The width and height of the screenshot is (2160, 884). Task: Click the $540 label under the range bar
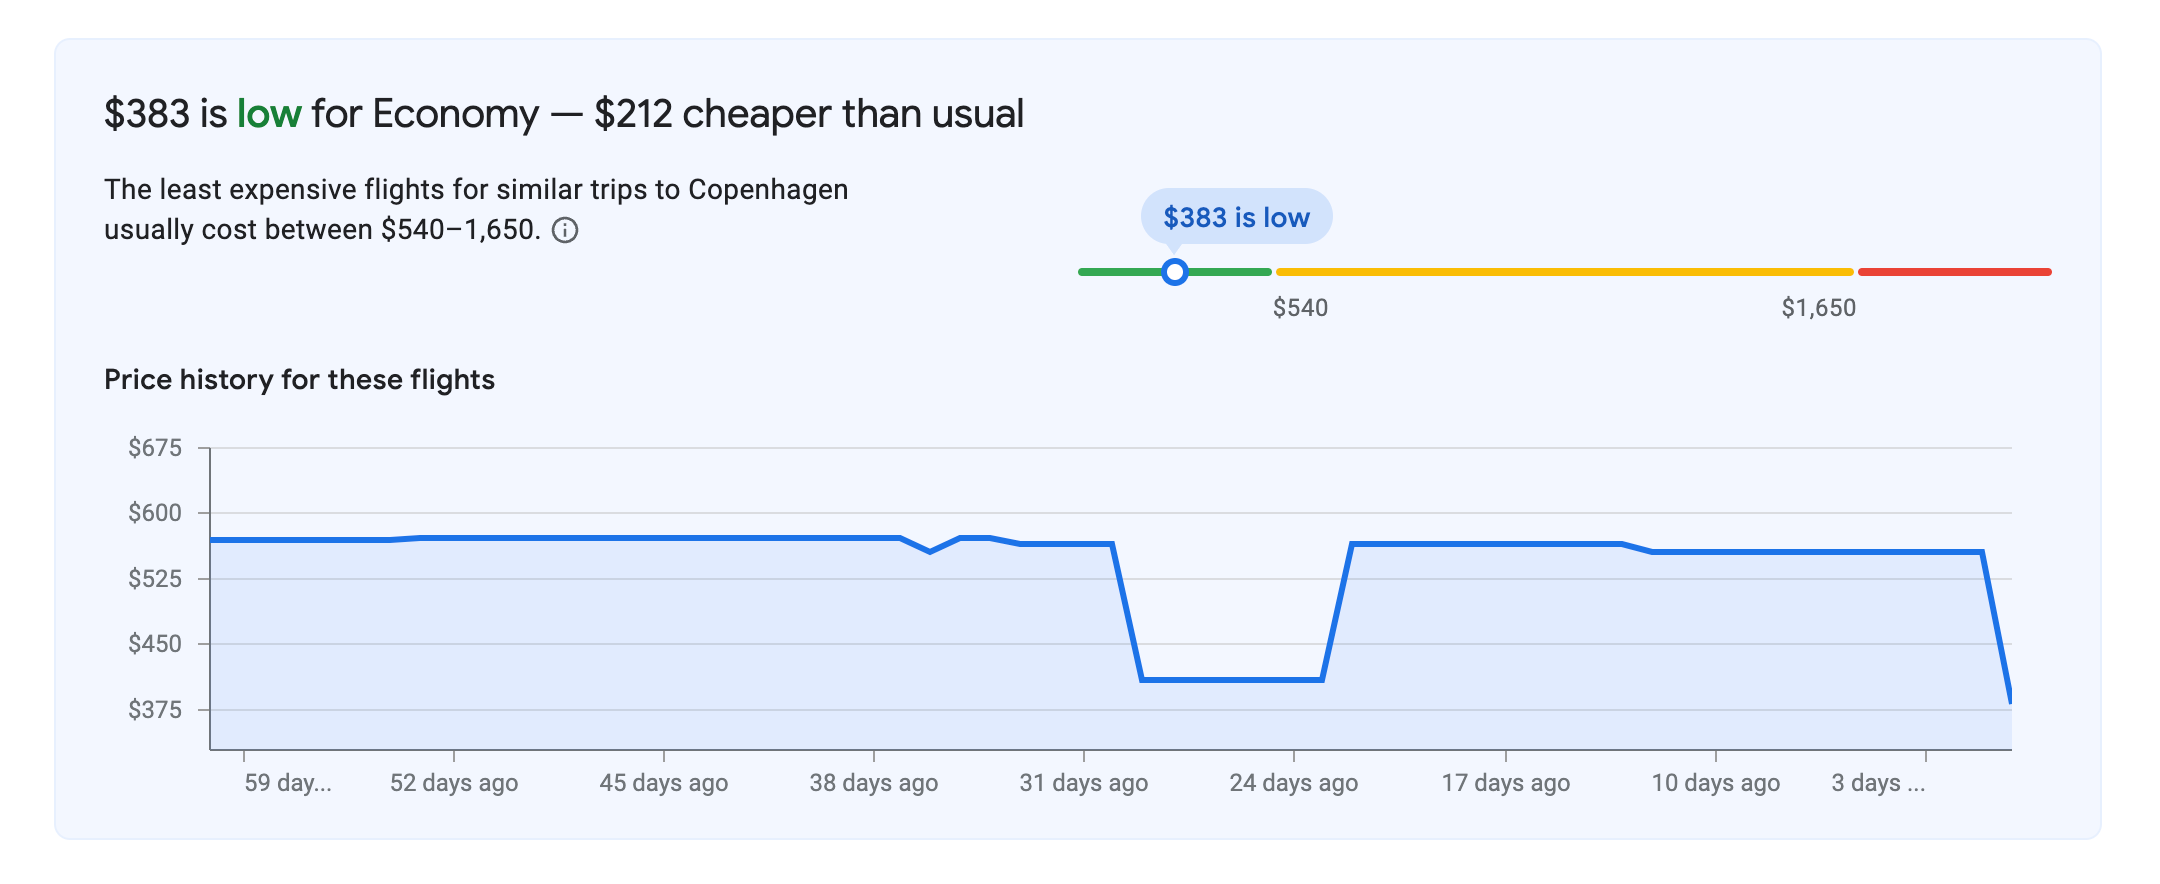coord(1300,308)
